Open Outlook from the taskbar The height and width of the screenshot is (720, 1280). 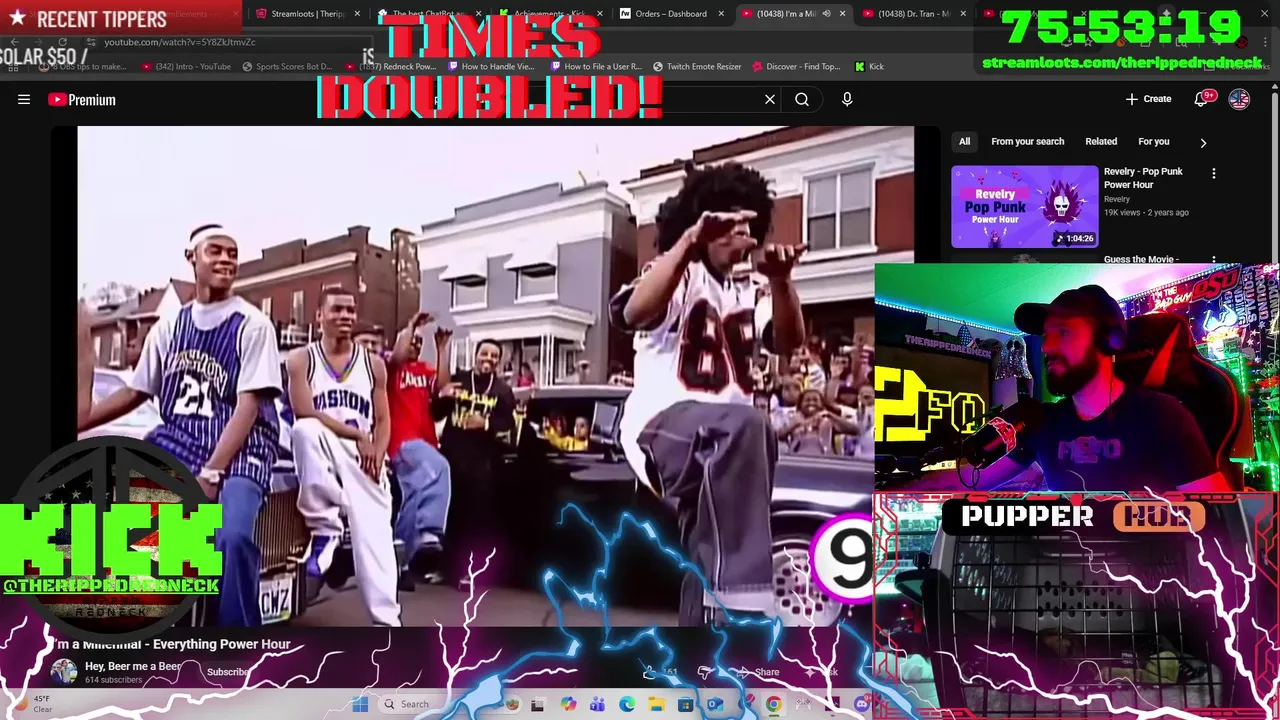click(x=715, y=704)
